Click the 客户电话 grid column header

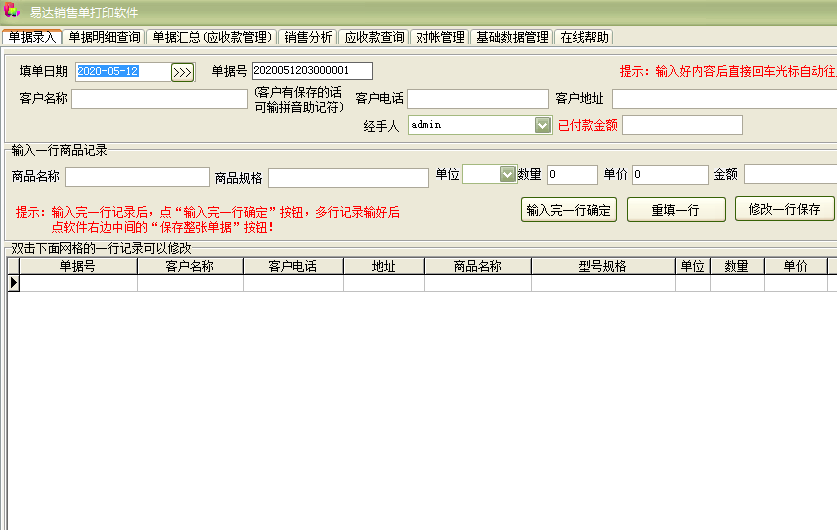(x=293, y=266)
